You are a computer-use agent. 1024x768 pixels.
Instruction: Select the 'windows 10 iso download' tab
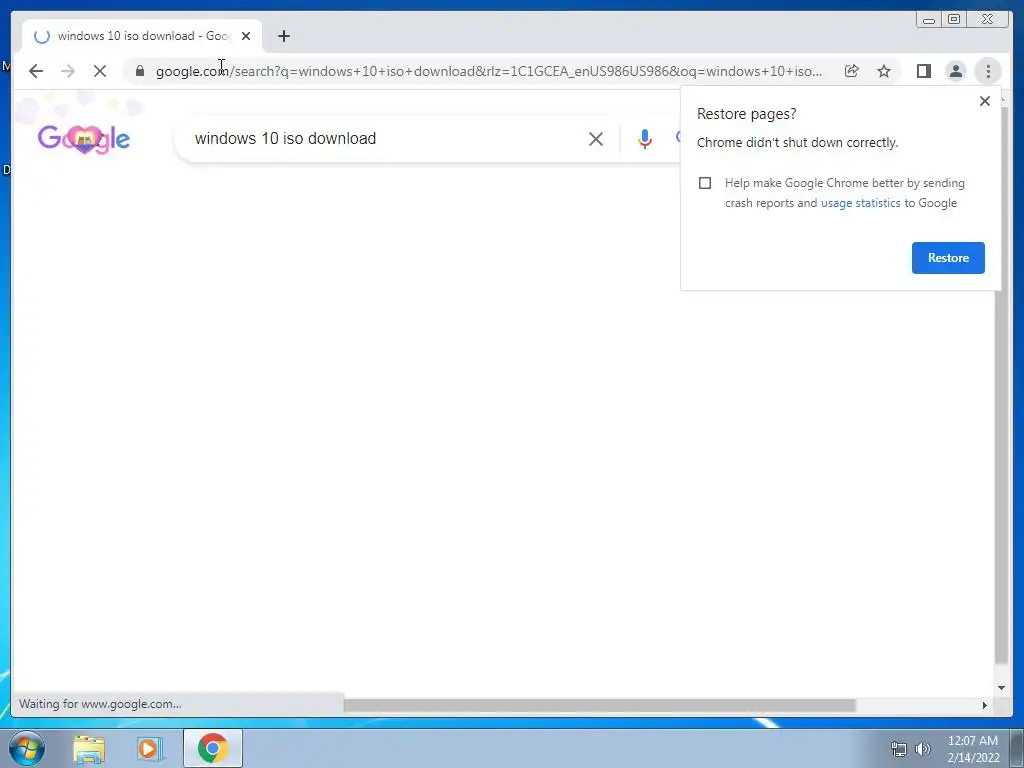point(142,36)
